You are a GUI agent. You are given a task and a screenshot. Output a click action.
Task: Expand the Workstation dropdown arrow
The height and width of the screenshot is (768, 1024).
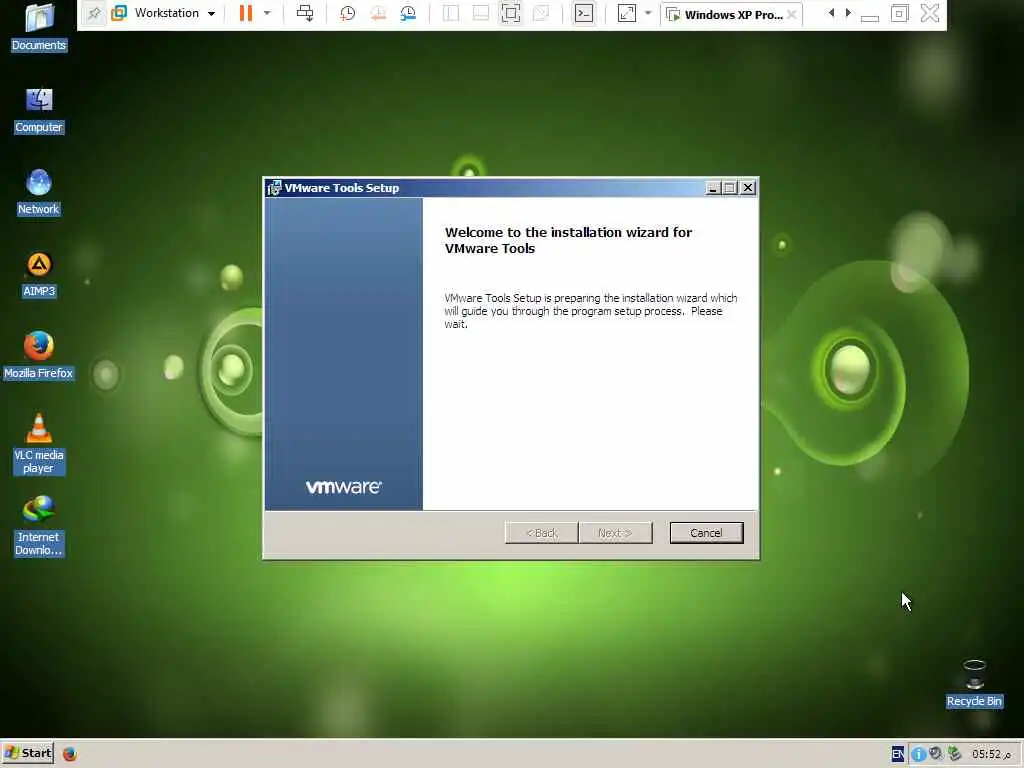[211, 14]
